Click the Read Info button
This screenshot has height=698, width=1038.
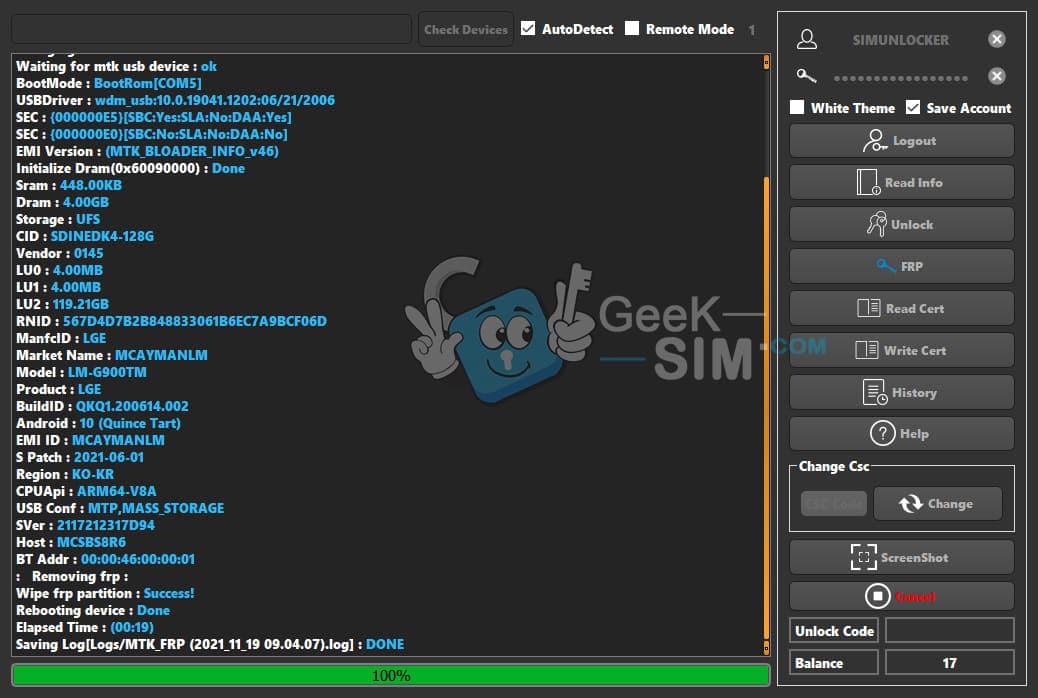pos(901,182)
